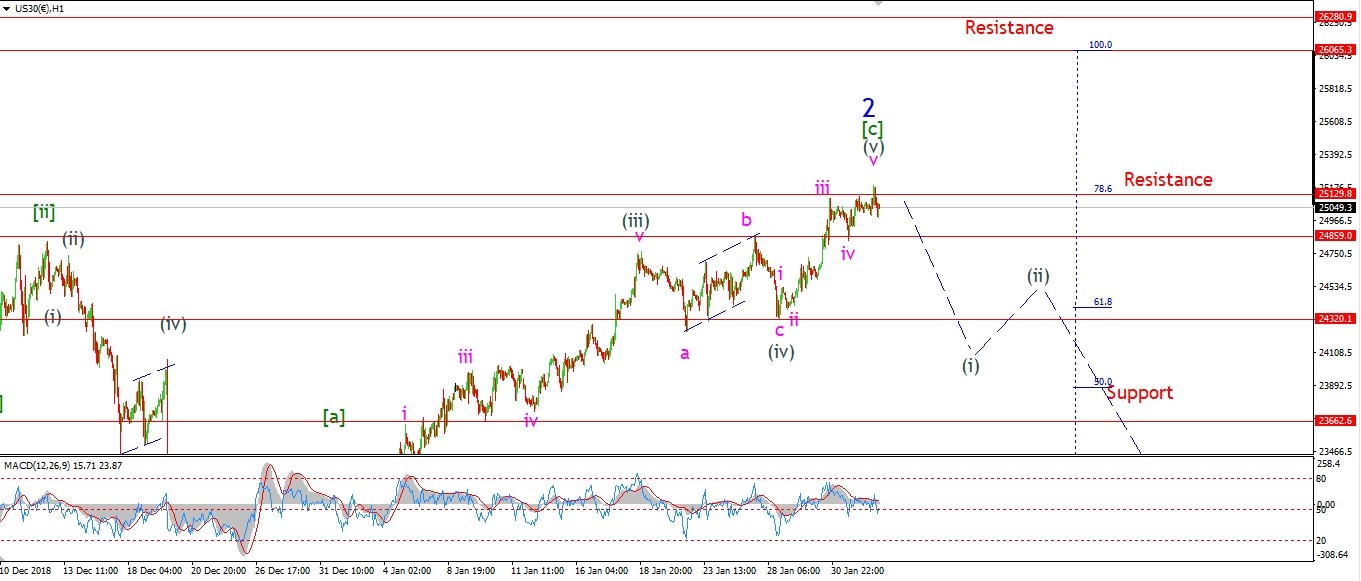The image size is (1361, 581).
Task: Click the MACD(12,26,9) indicator label
Action: tap(62, 466)
